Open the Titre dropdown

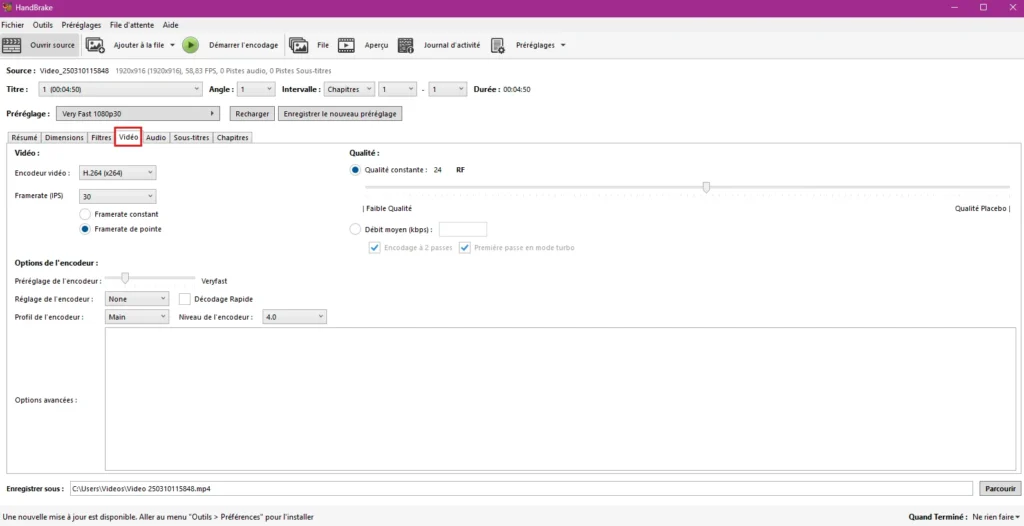(121, 89)
